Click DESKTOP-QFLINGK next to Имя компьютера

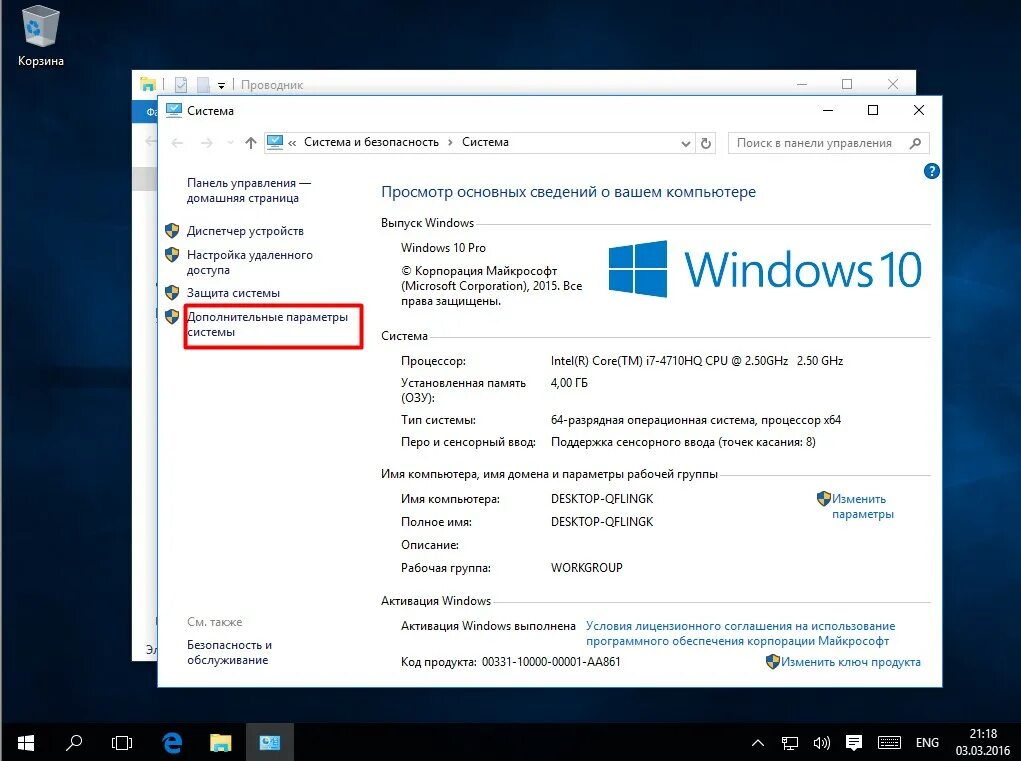pos(602,499)
